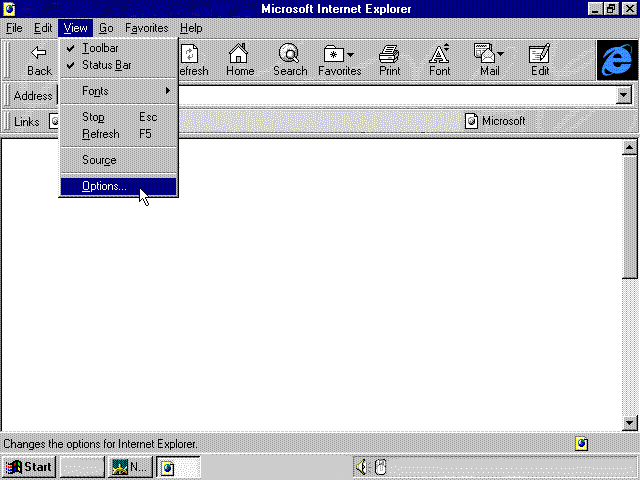Screen dimensions: 640x480
Task: Click the Address bar label
Action: click(x=33, y=96)
